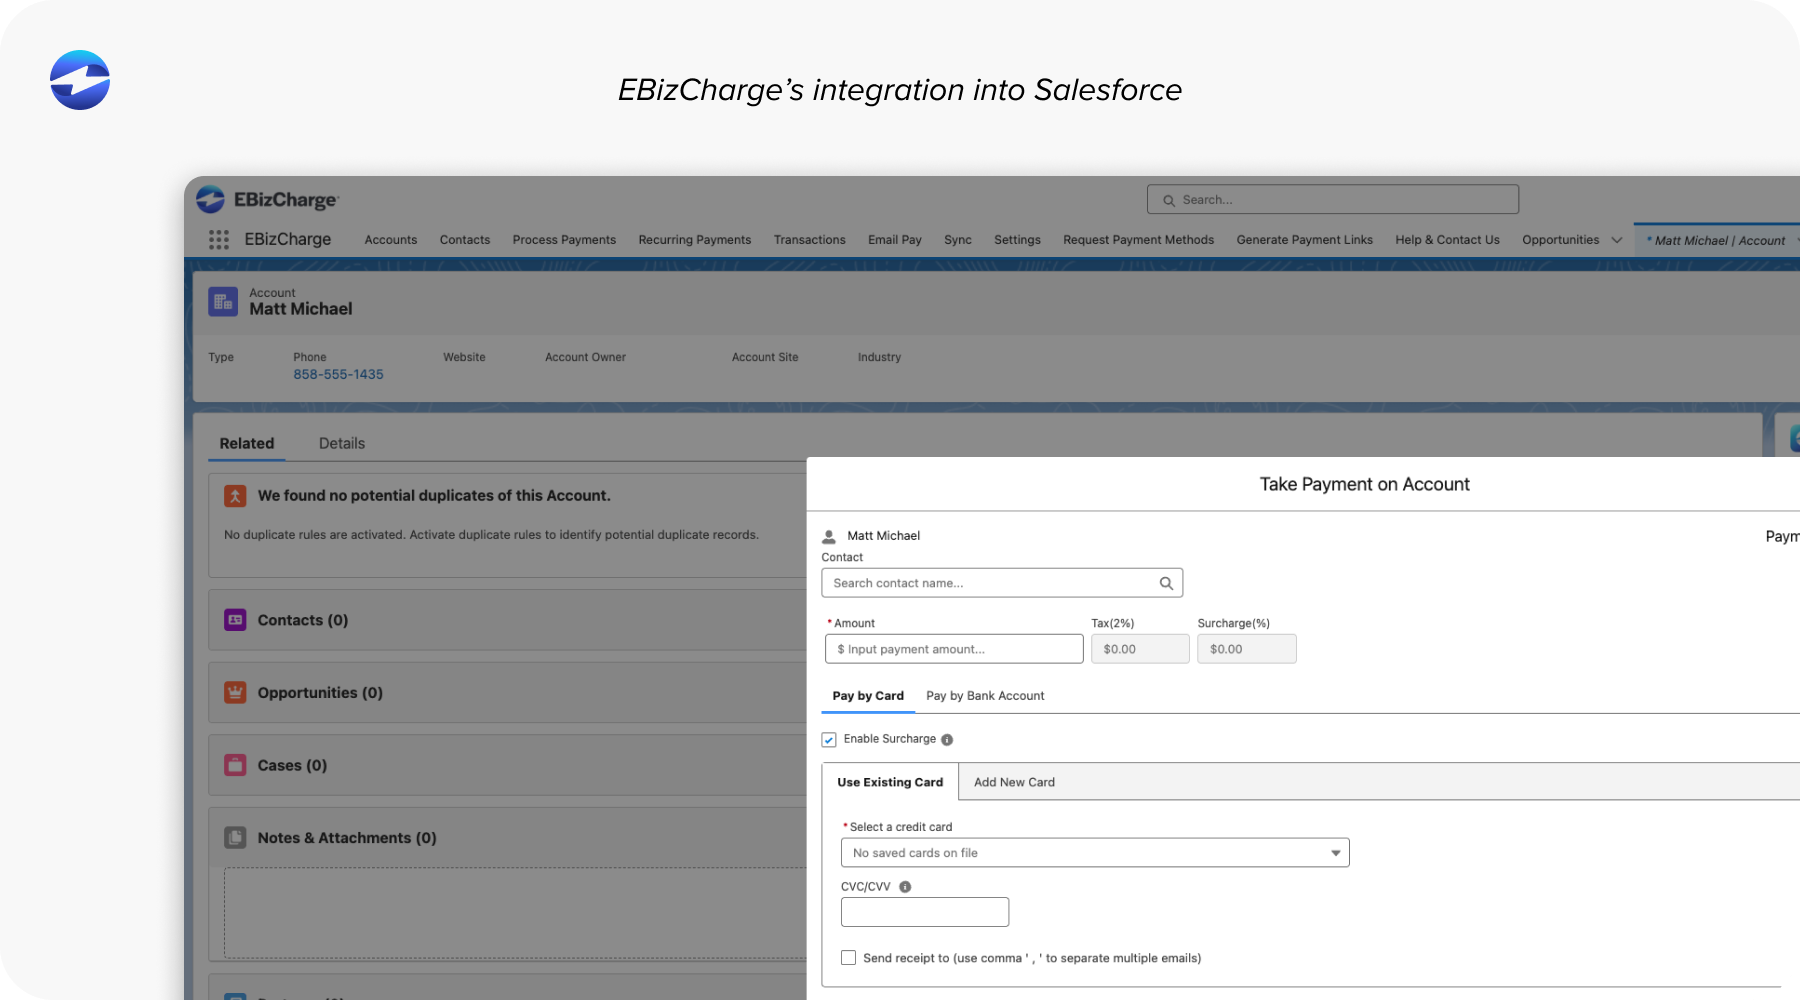Viewport: 1800px width, 1000px height.
Task: Click the Contacts section purple icon
Action: click(235, 620)
